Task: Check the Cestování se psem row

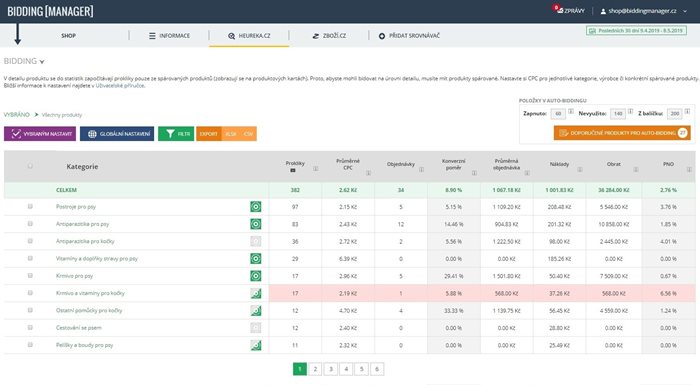Action: point(30,327)
